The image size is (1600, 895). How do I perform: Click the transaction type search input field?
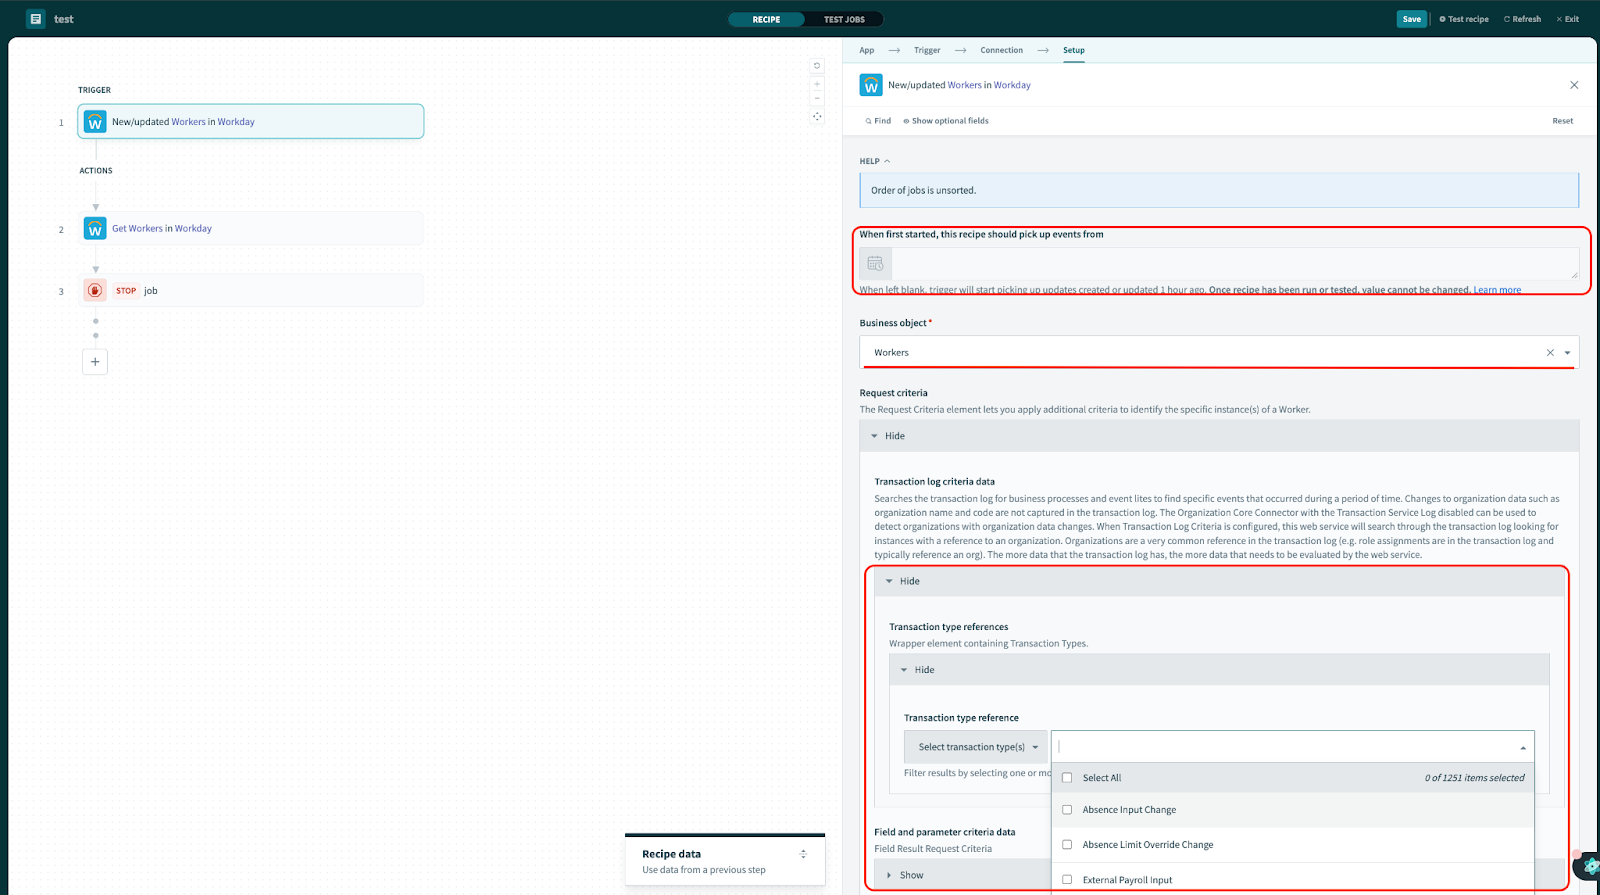(1283, 747)
